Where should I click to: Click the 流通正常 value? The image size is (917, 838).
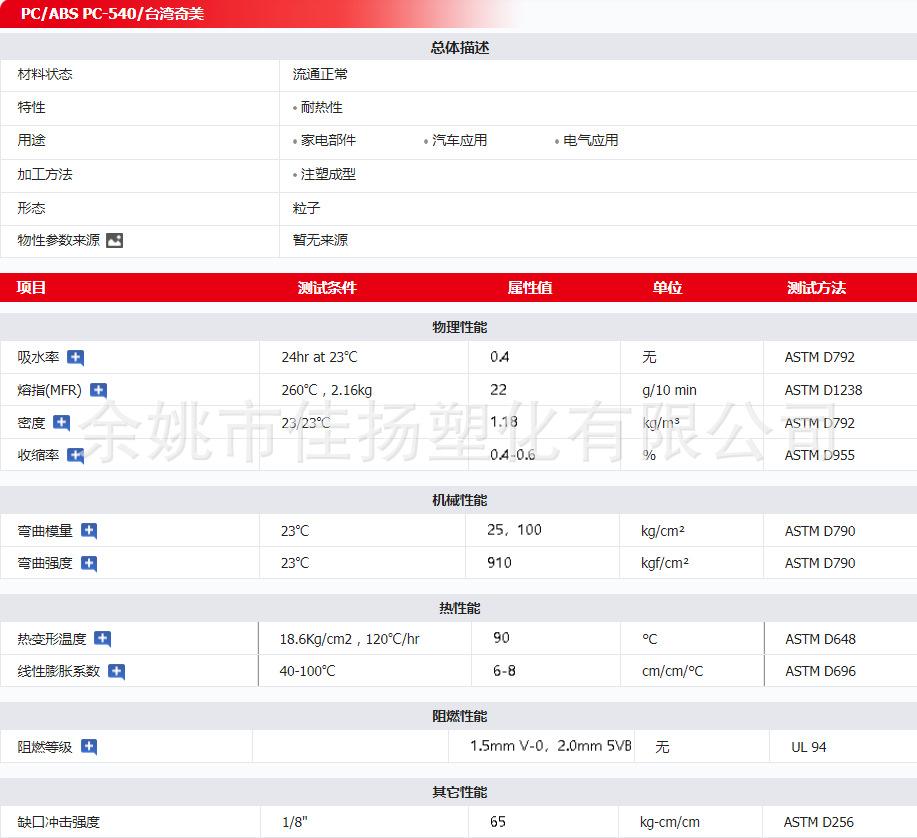coord(320,74)
